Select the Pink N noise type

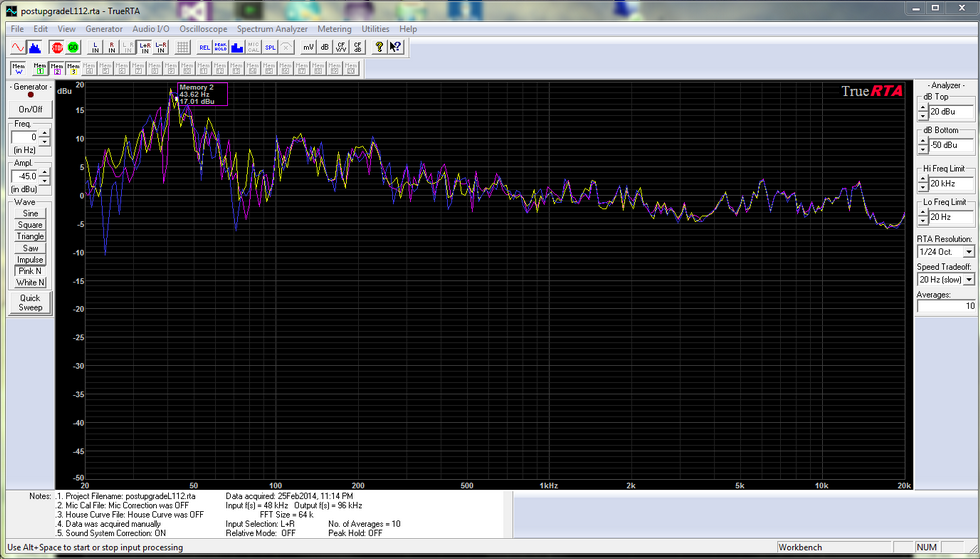coord(30,271)
